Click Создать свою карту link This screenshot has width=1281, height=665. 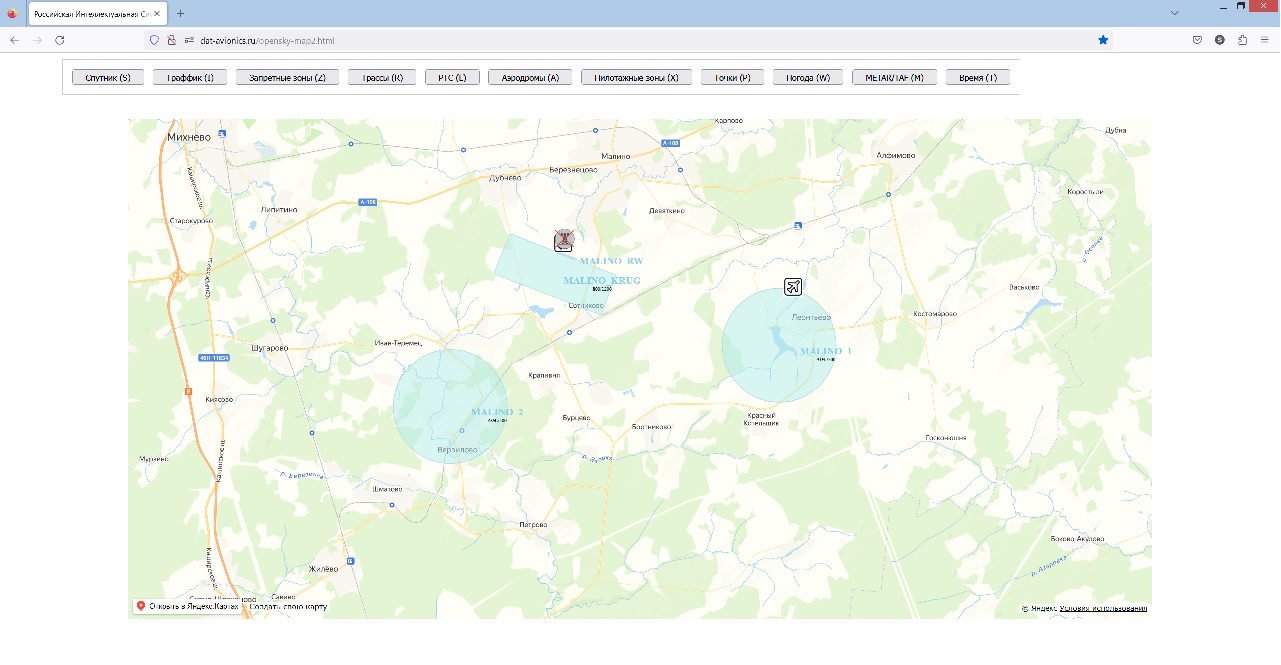(287, 606)
